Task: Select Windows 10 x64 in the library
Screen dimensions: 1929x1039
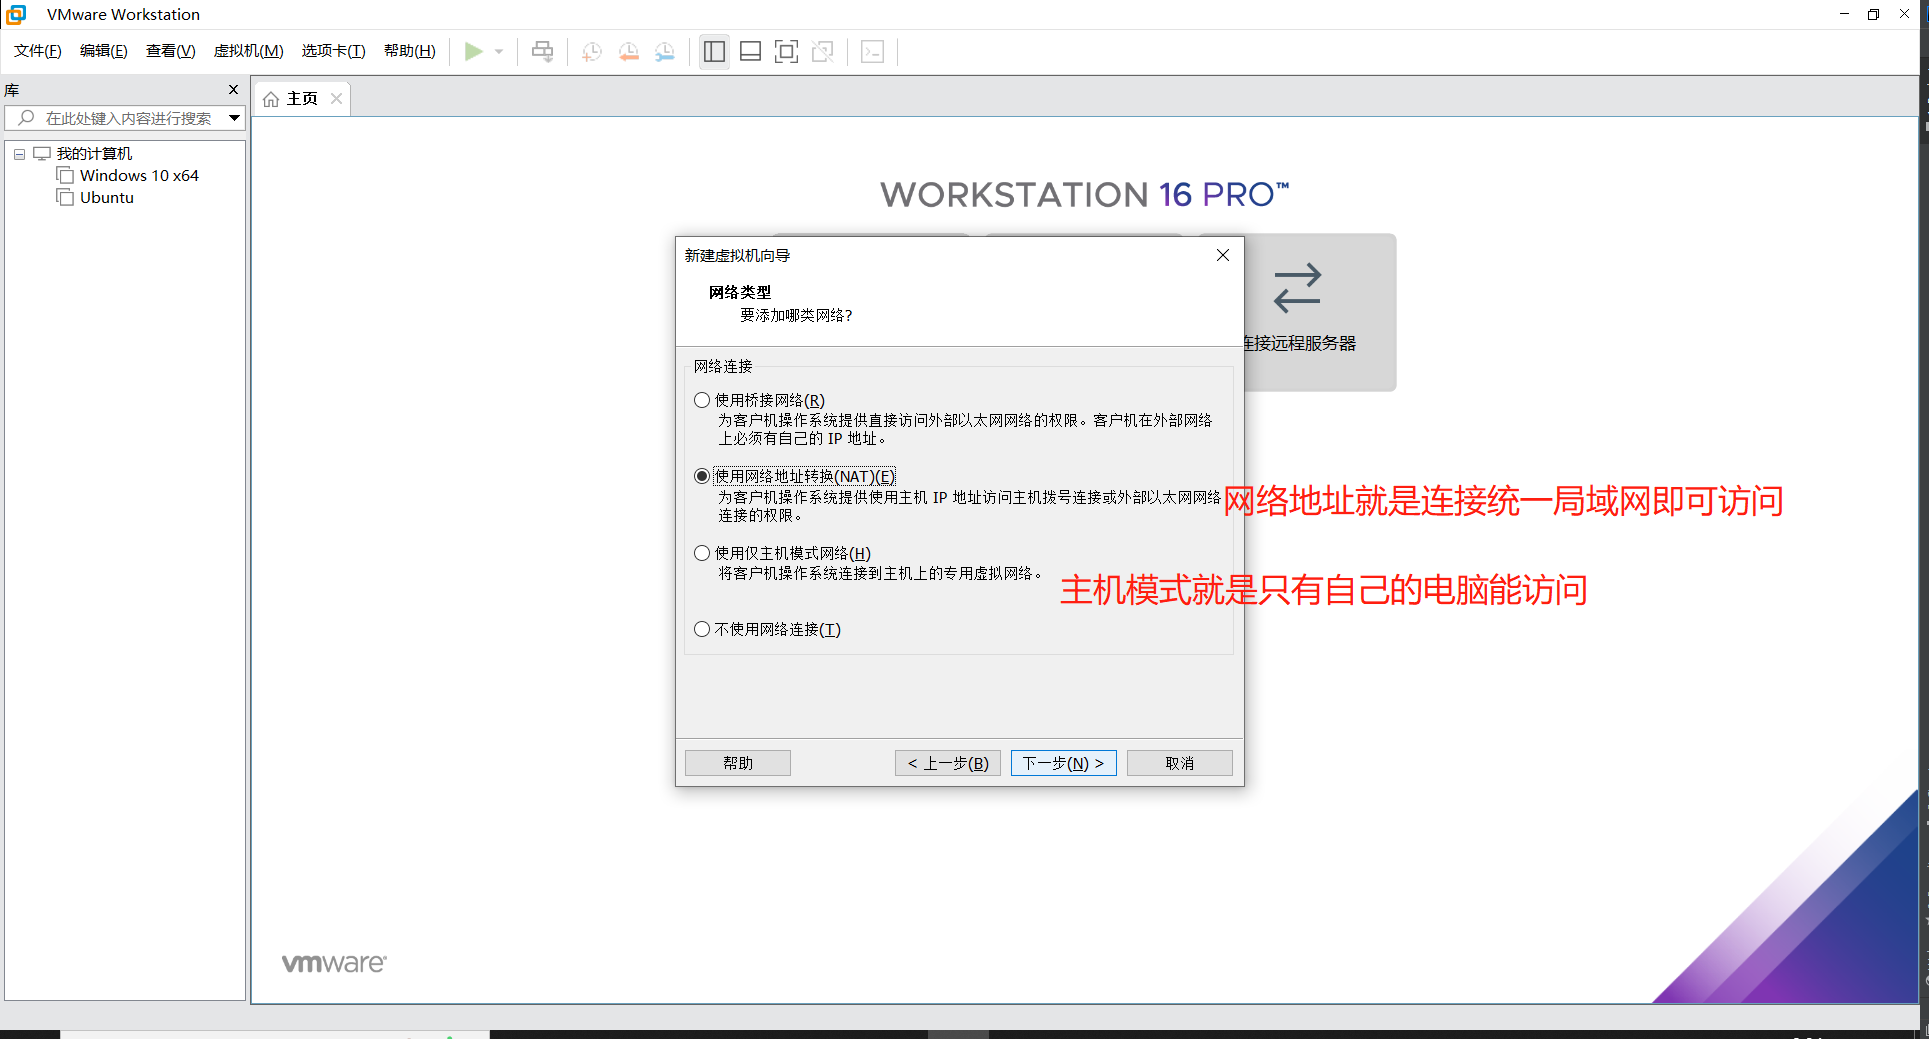Action: [139, 175]
